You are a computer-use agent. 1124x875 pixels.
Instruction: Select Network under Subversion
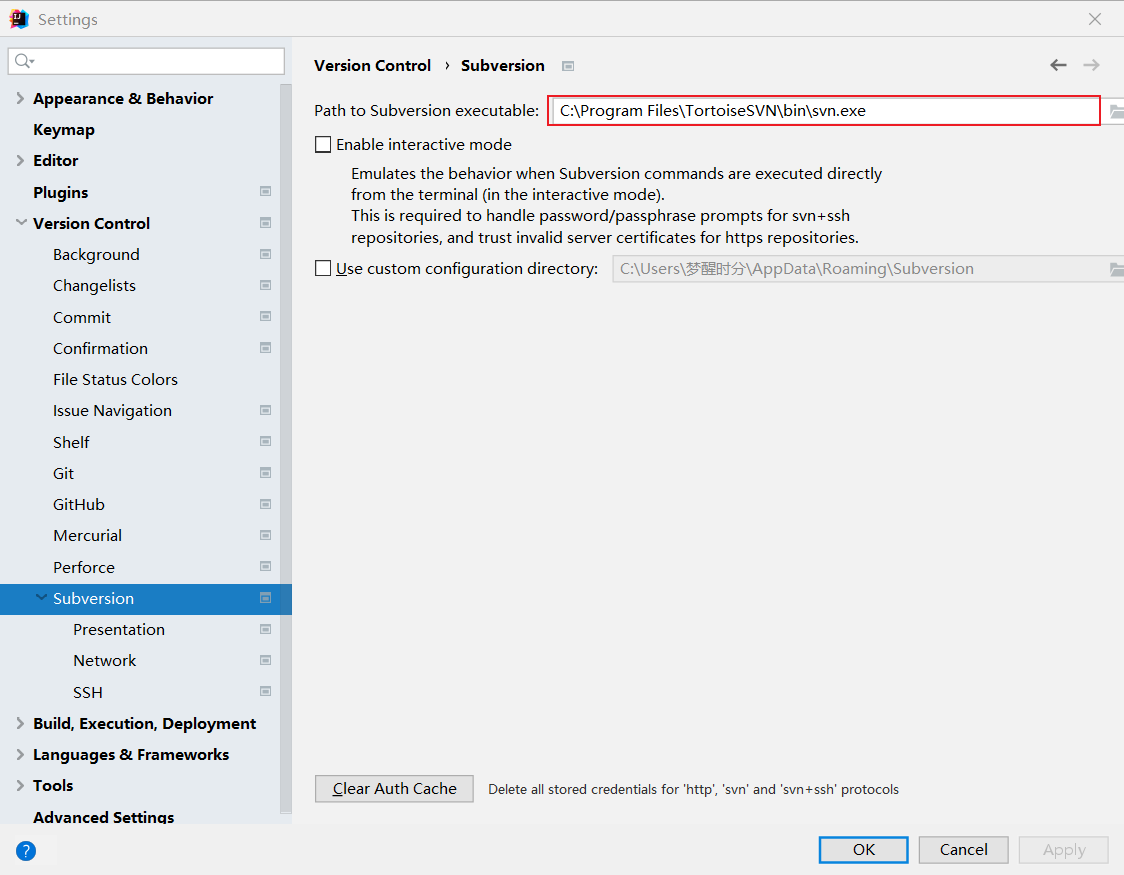coord(105,661)
